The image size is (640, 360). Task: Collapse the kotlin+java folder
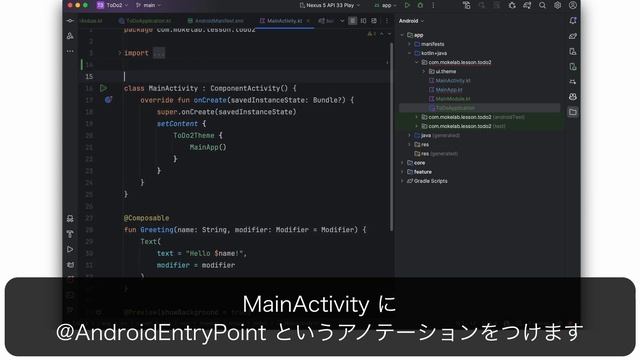tap(409, 53)
